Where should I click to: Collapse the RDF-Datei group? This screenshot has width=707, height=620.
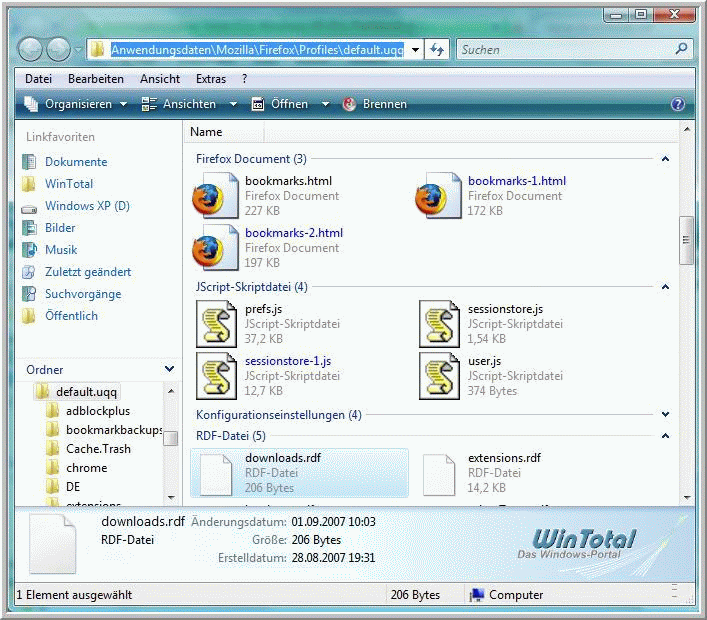665,436
